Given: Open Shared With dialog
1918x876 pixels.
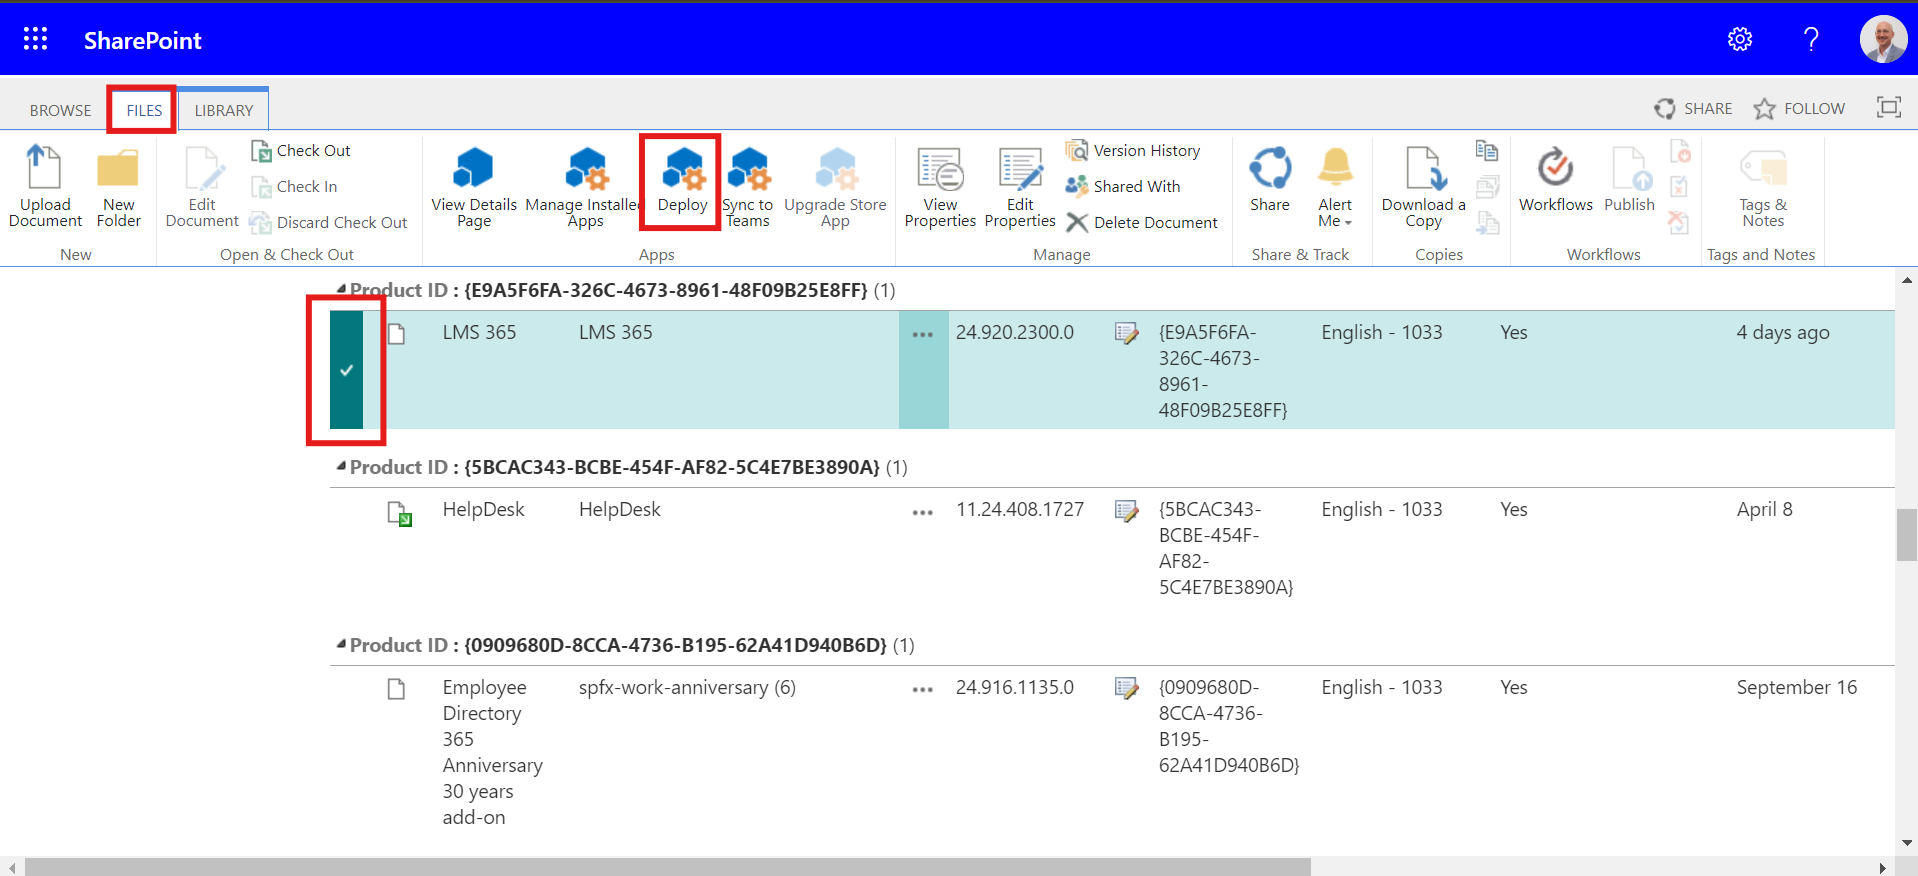Looking at the screenshot, I should point(1123,187).
